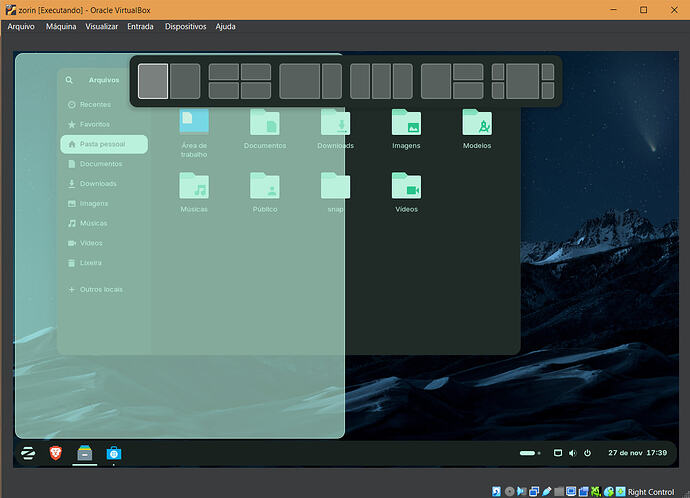
Task: Open the Zorin start menu icon
Action: [x=30, y=453]
